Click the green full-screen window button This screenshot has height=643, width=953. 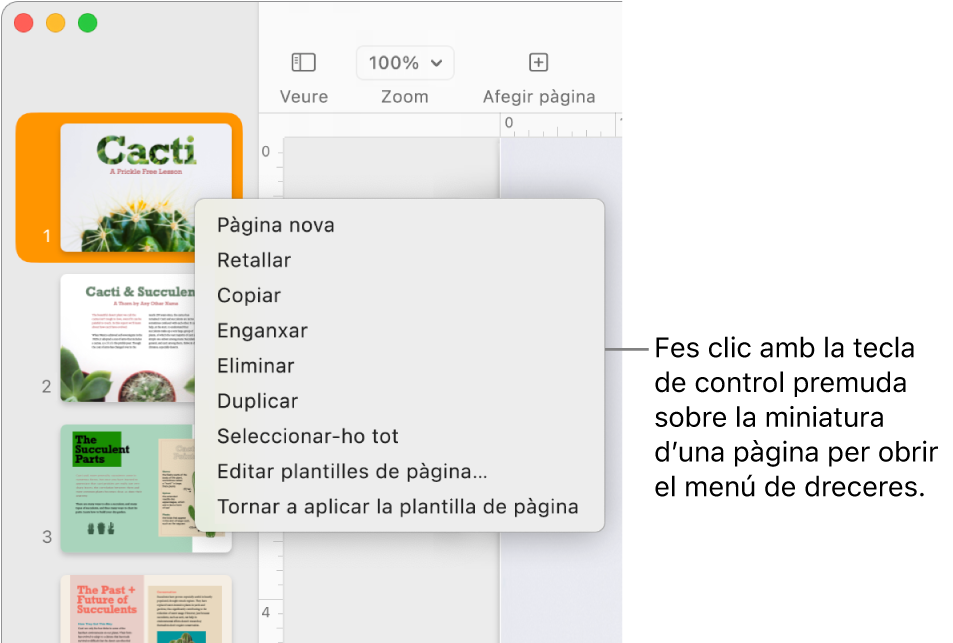pos(88,23)
